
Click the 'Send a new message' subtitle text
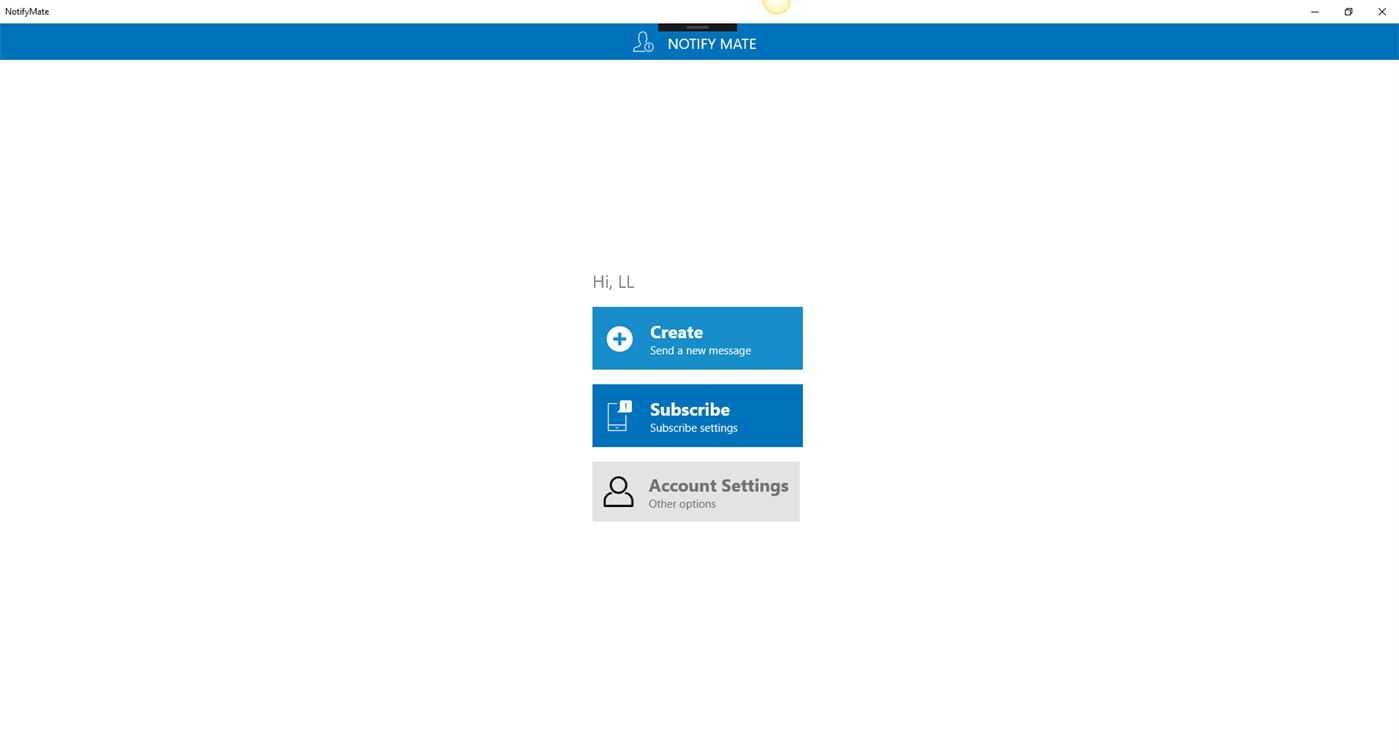coord(699,350)
